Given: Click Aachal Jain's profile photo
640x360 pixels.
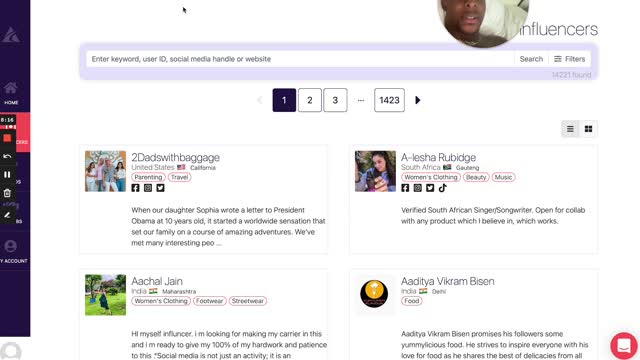Looking at the screenshot, I should coord(105,295).
